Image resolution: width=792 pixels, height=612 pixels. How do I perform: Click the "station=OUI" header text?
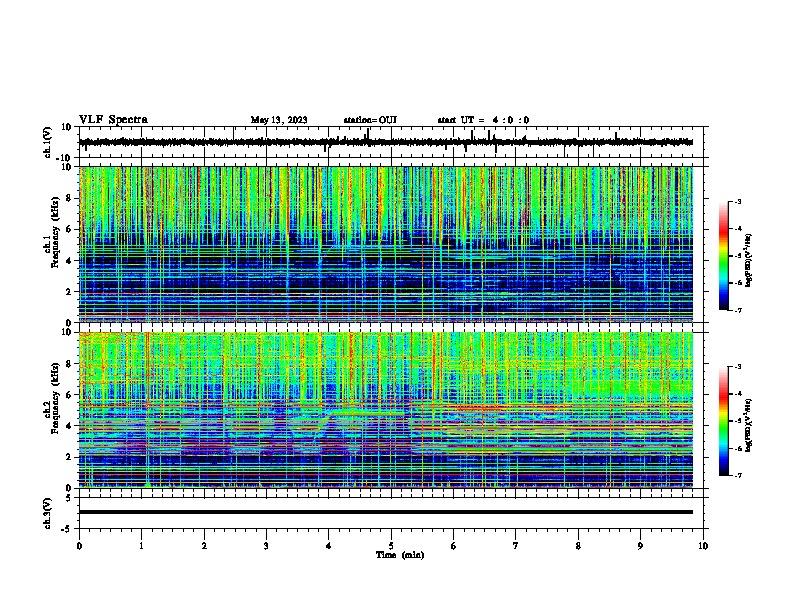(x=370, y=120)
